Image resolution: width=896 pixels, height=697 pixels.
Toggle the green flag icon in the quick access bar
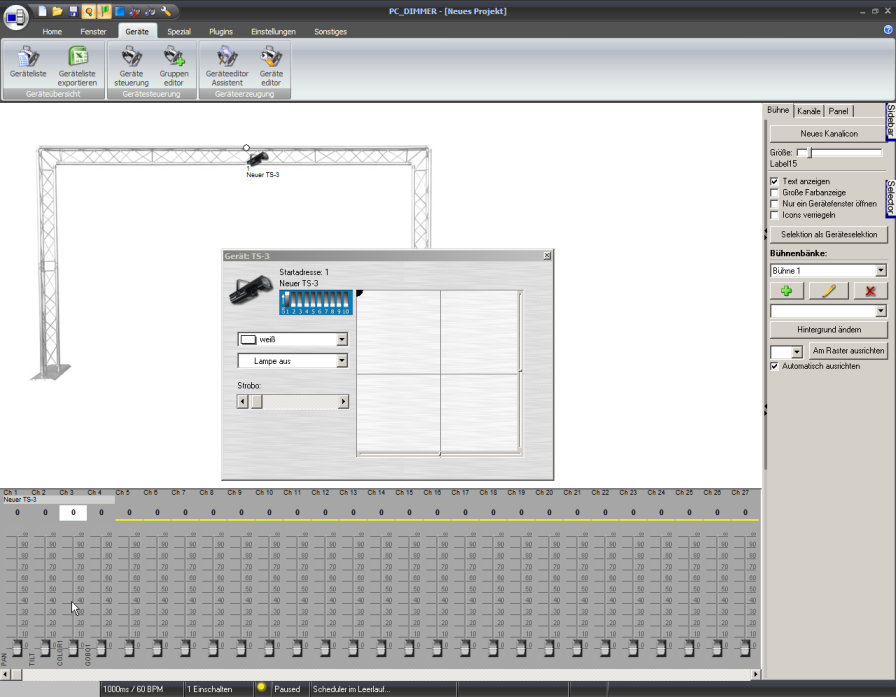point(104,11)
